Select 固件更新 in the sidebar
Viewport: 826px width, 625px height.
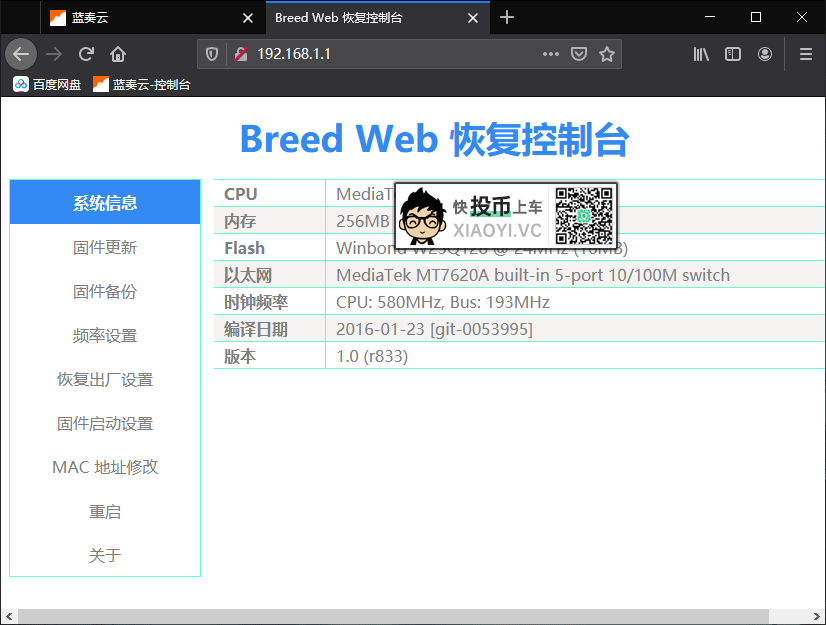tap(104, 246)
